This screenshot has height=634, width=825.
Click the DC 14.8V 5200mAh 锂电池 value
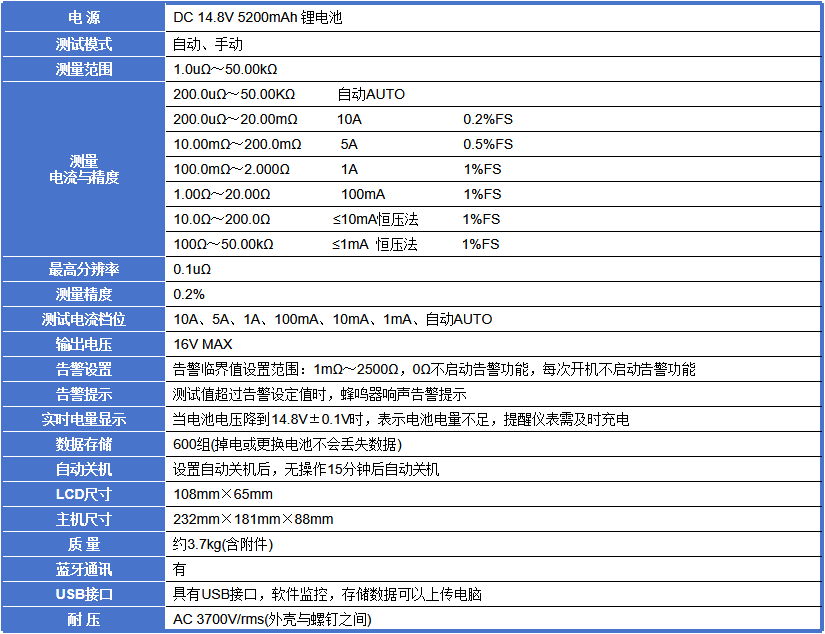click(258, 19)
